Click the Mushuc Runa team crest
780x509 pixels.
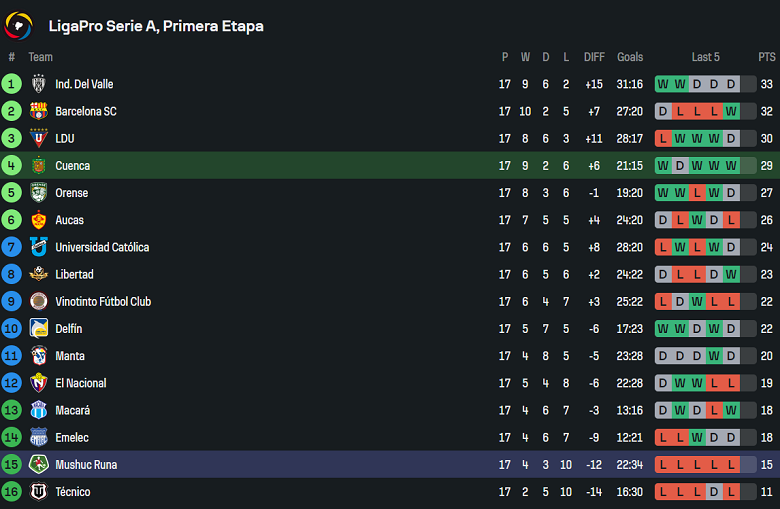tap(39, 464)
